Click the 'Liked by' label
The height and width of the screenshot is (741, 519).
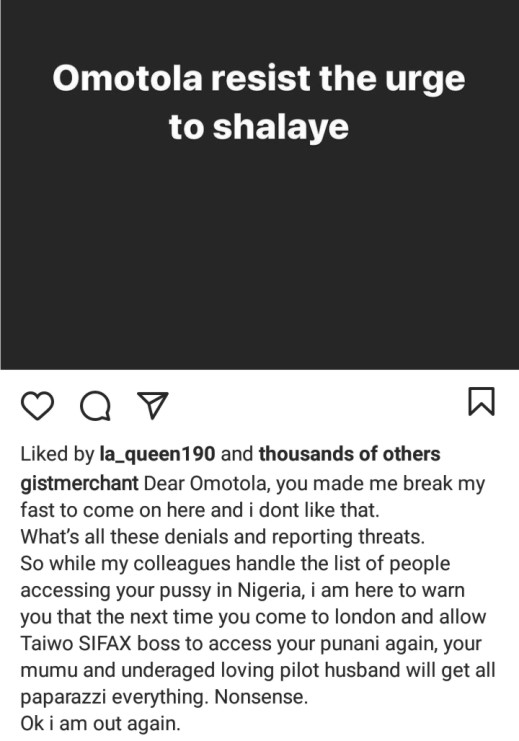point(58,454)
